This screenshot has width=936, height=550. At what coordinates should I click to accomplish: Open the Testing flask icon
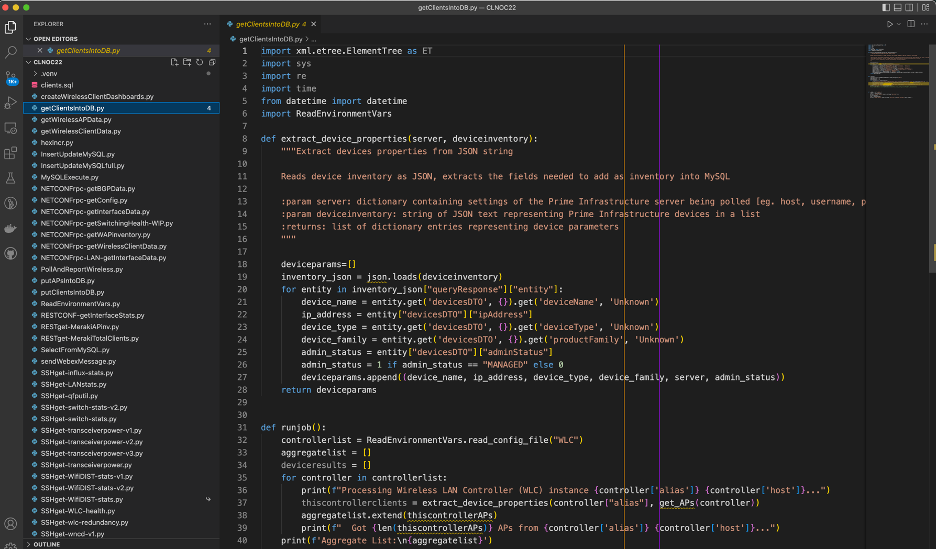point(11,178)
